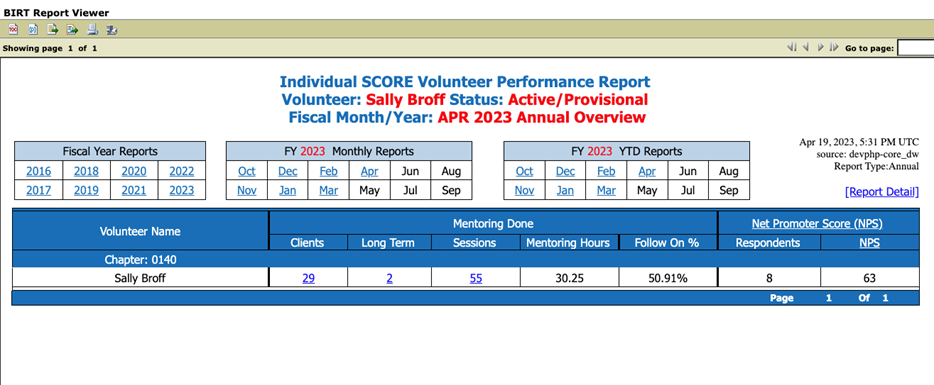The image size is (934, 385).
Task: Open the 2020 fiscal year report
Action: (x=134, y=172)
